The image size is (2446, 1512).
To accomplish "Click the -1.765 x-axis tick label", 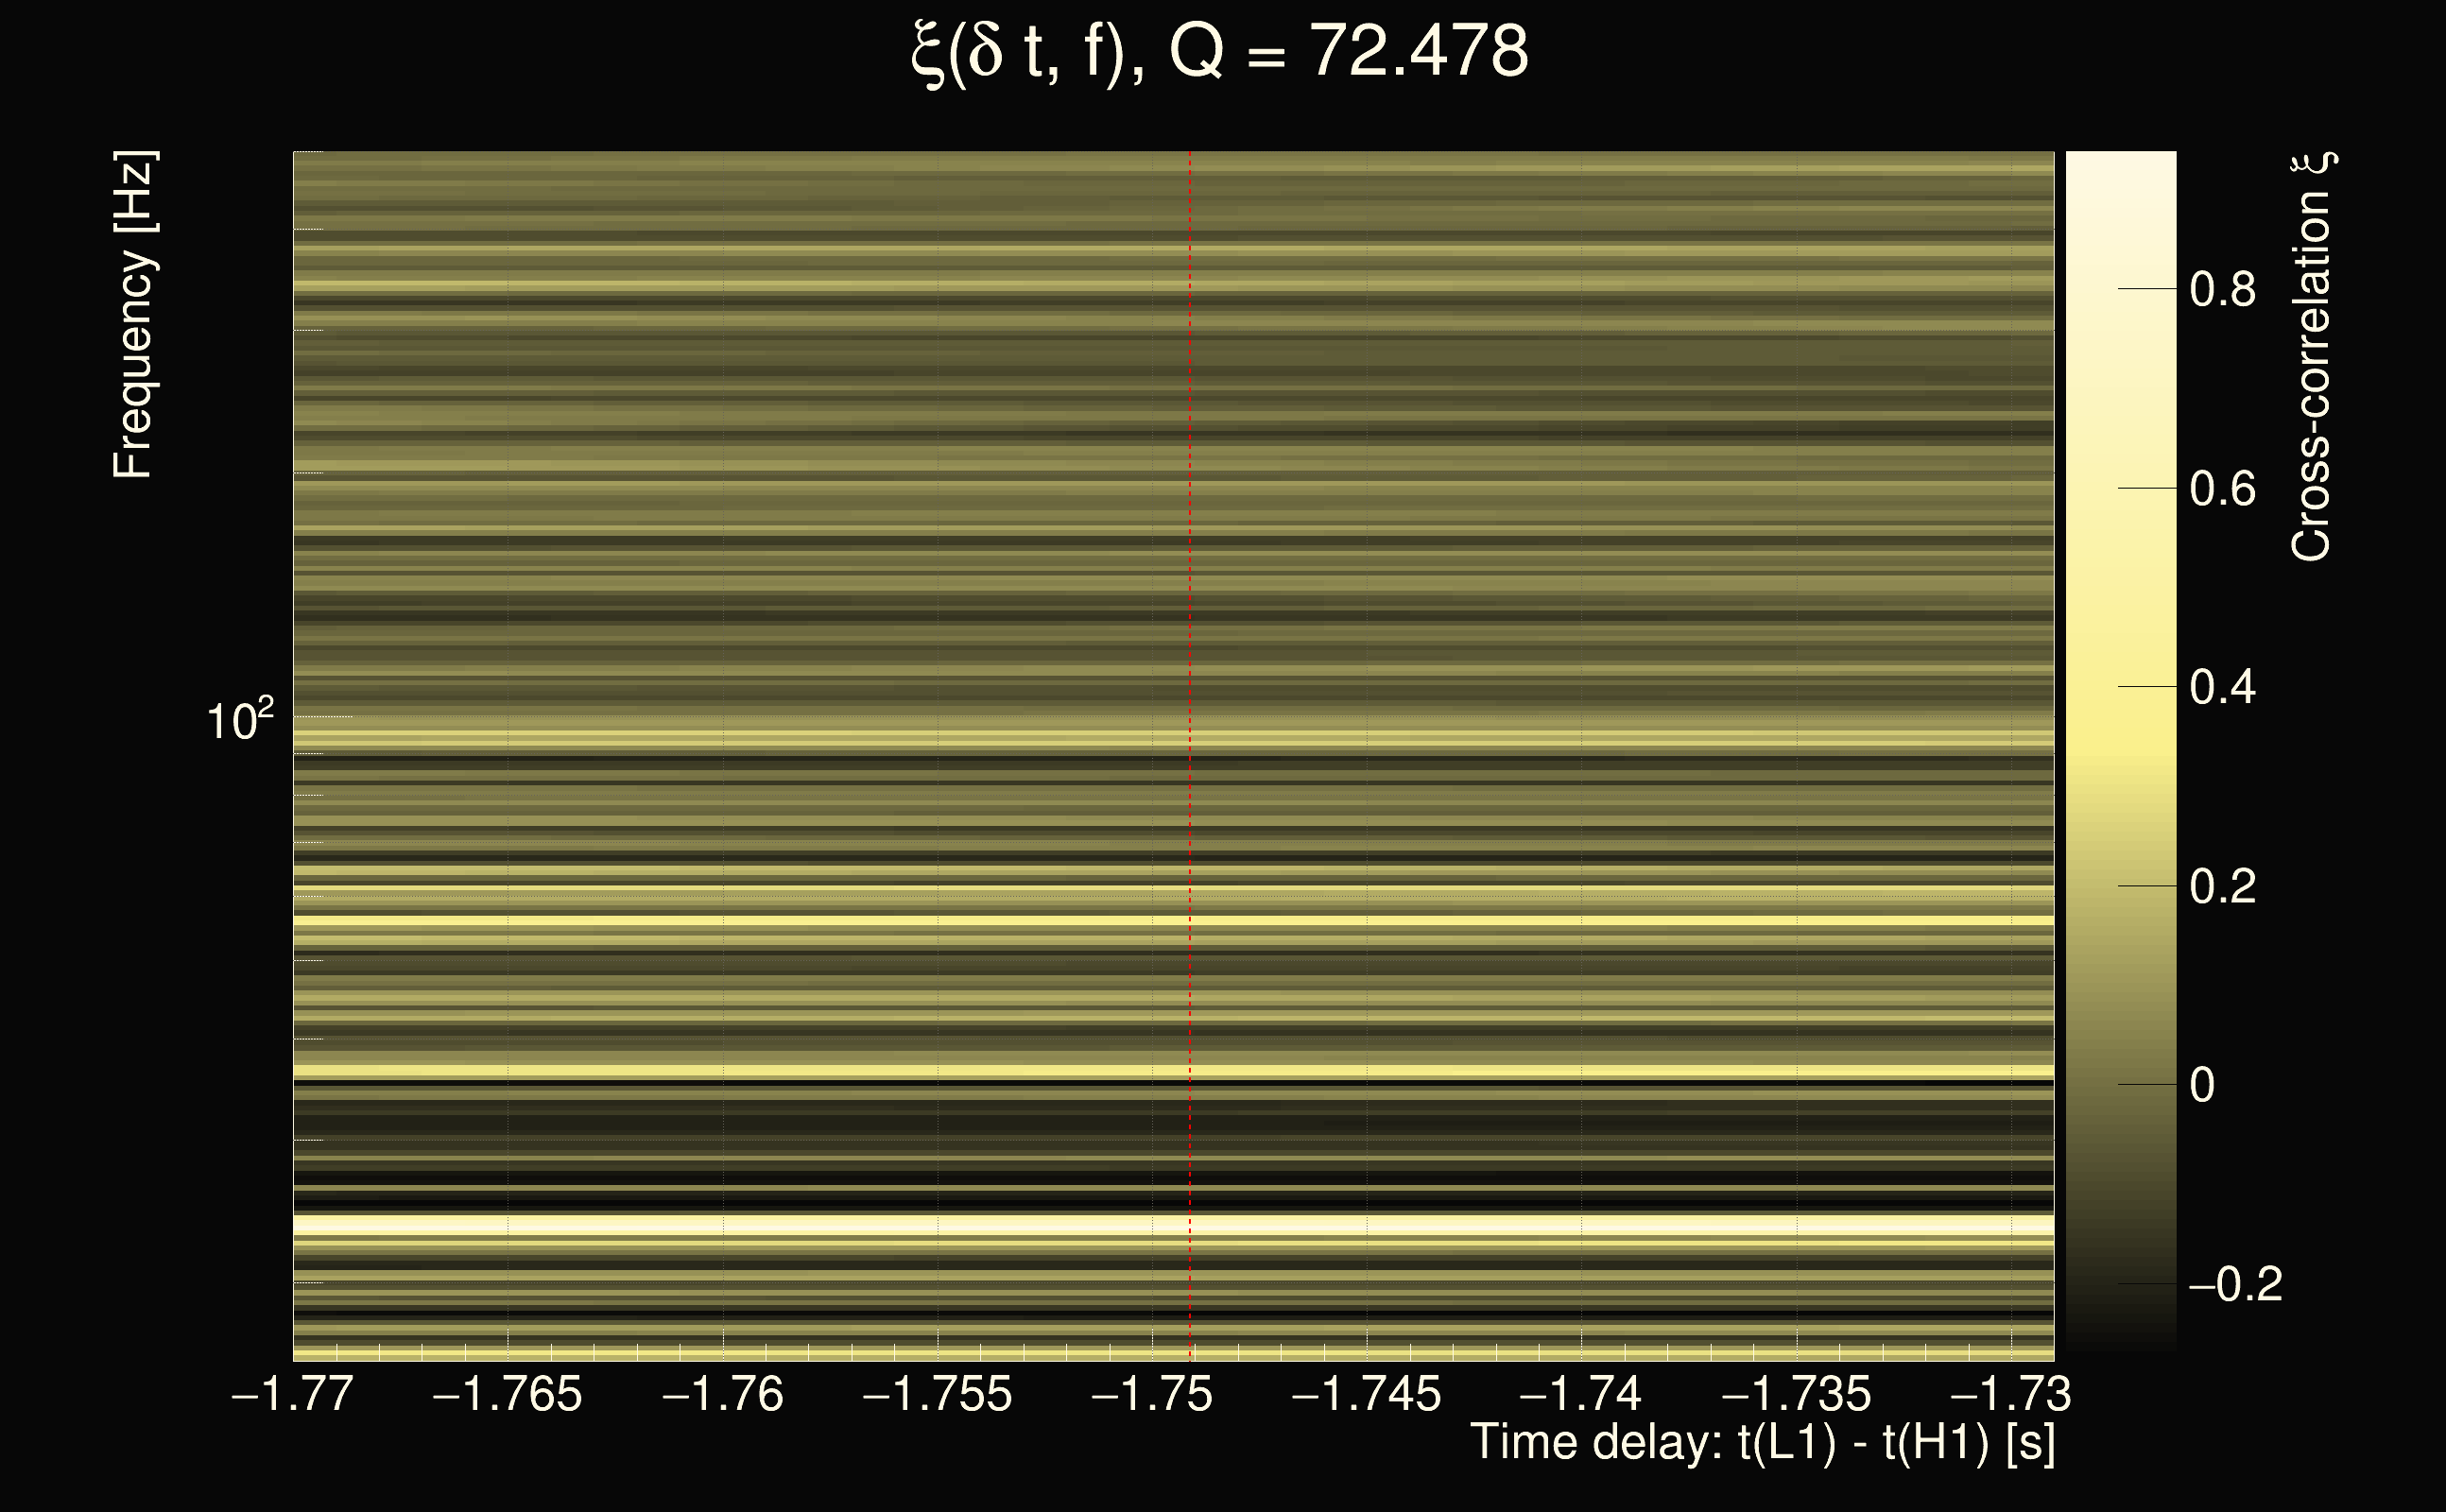I will click(x=507, y=1394).
